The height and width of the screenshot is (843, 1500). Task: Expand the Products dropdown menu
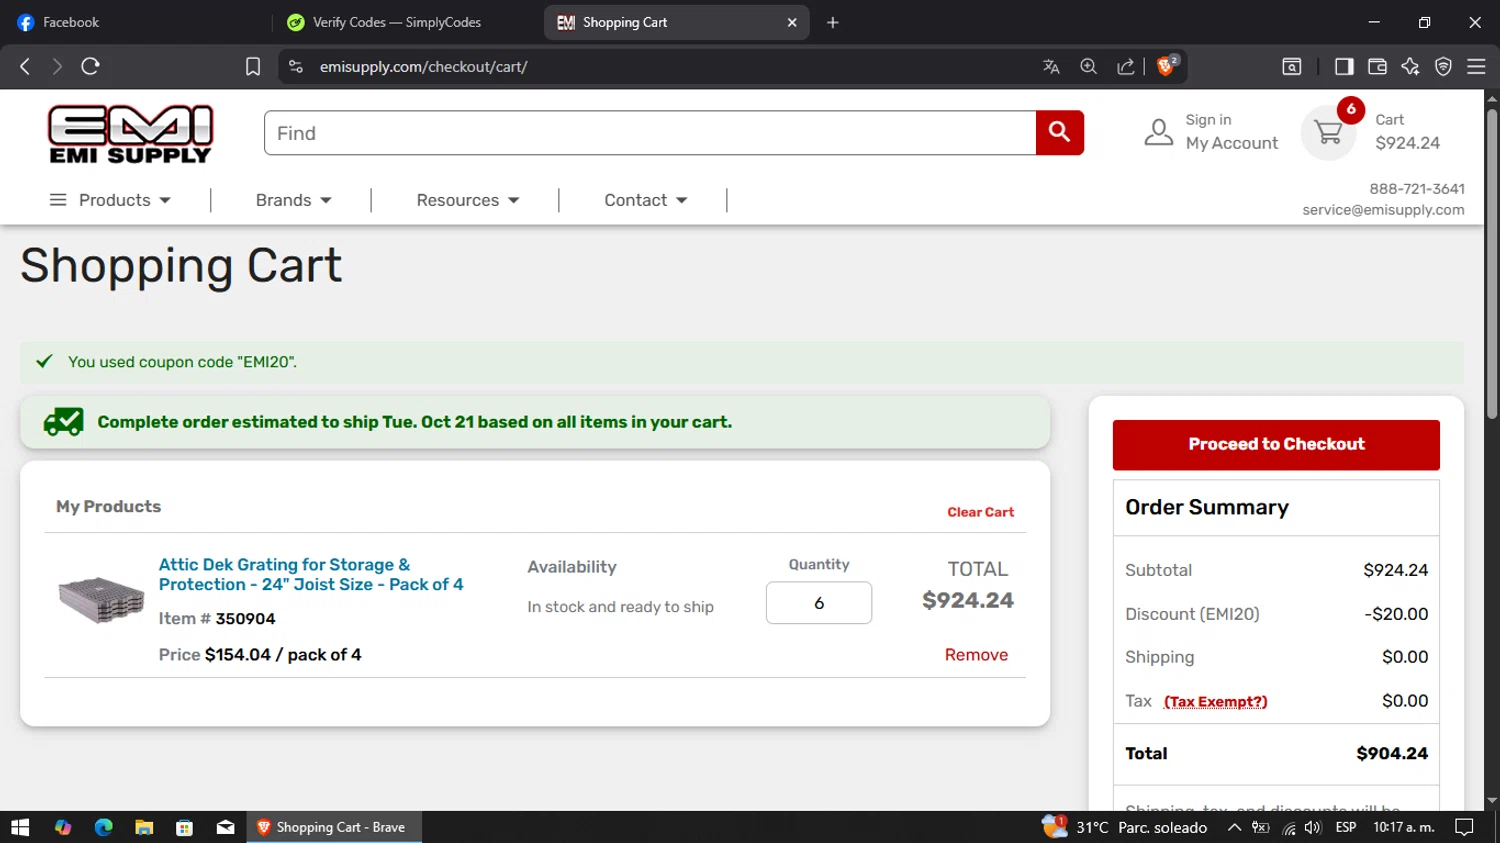tap(110, 200)
